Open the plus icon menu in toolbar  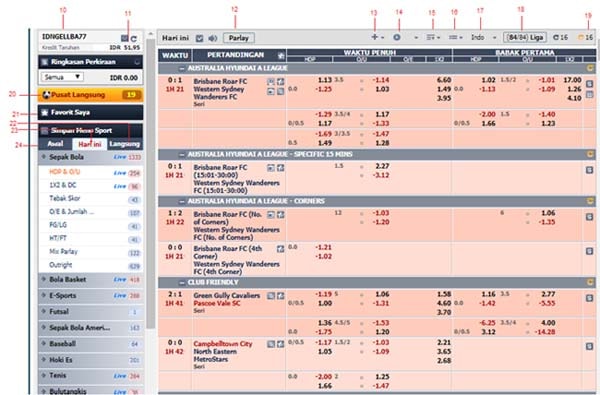tap(377, 37)
